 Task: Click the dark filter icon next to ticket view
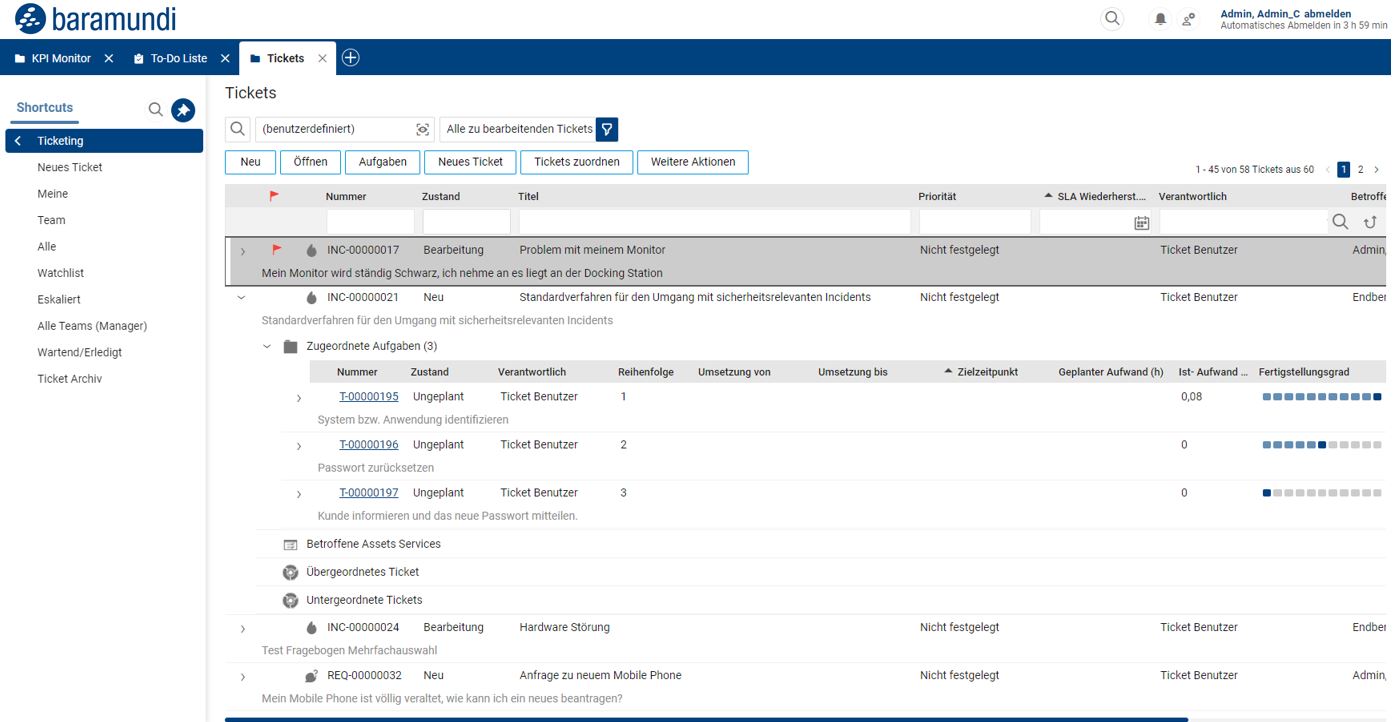pyautogui.click(x=606, y=129)
